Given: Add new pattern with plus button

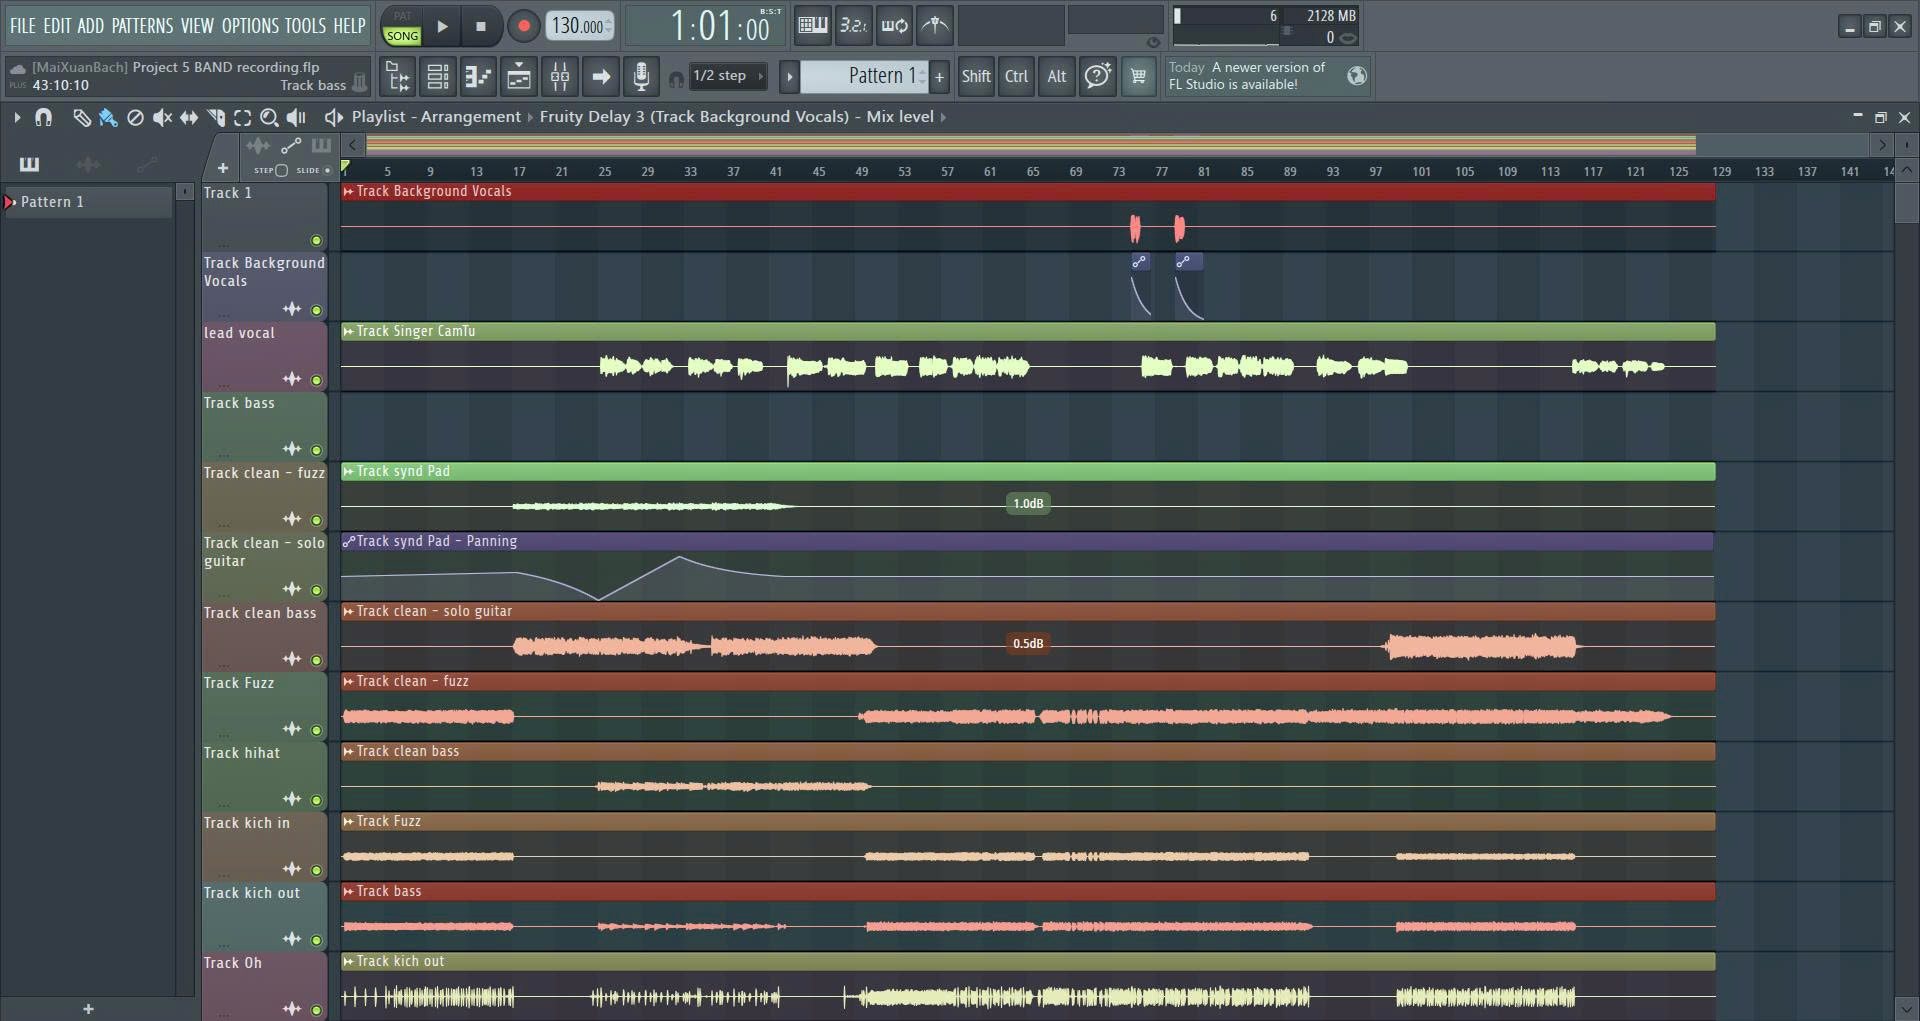Looking at the screenshot, I should [939, 76].
